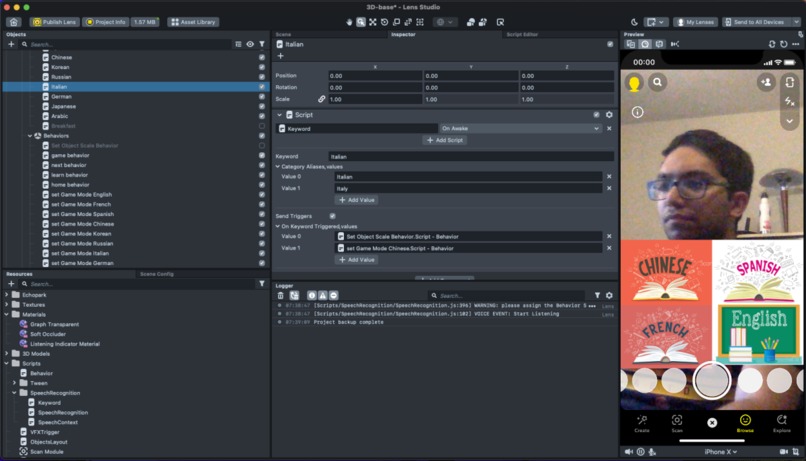
Task: Tap Explore tab in phone preview
Action: tap(781, 423)
